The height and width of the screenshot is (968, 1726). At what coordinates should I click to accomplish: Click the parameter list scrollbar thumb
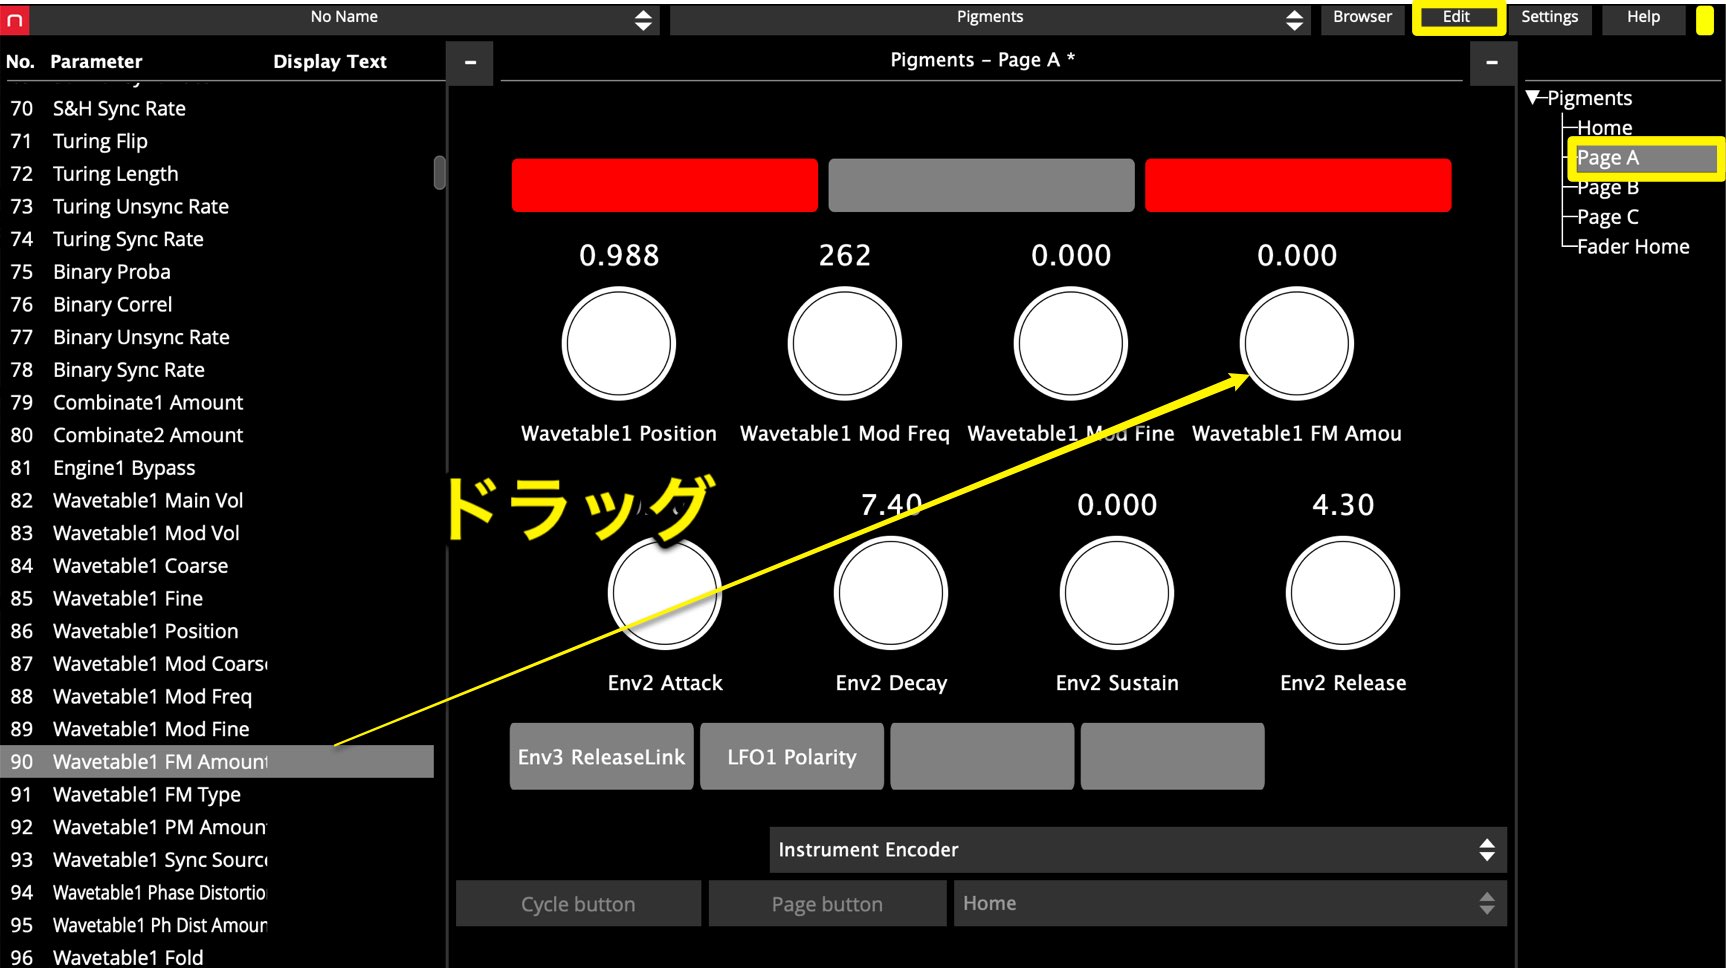pyautogui.click(x=439, y=172)
